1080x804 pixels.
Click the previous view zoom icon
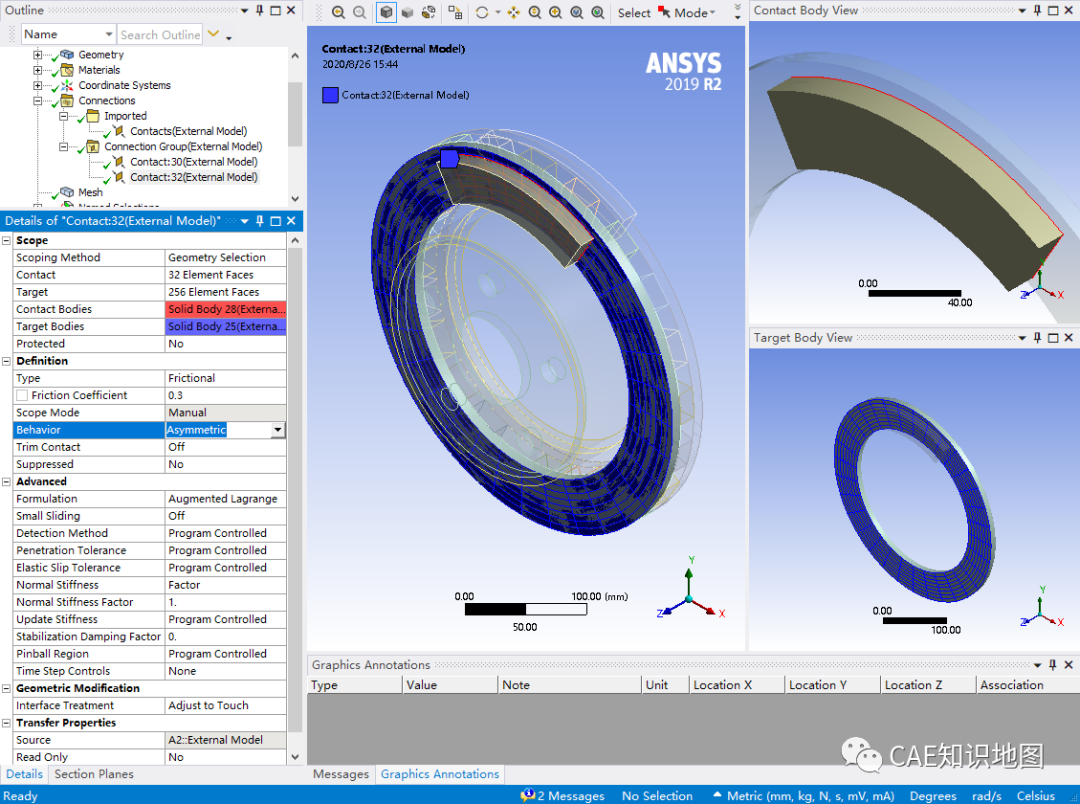[x=338, y=12]
